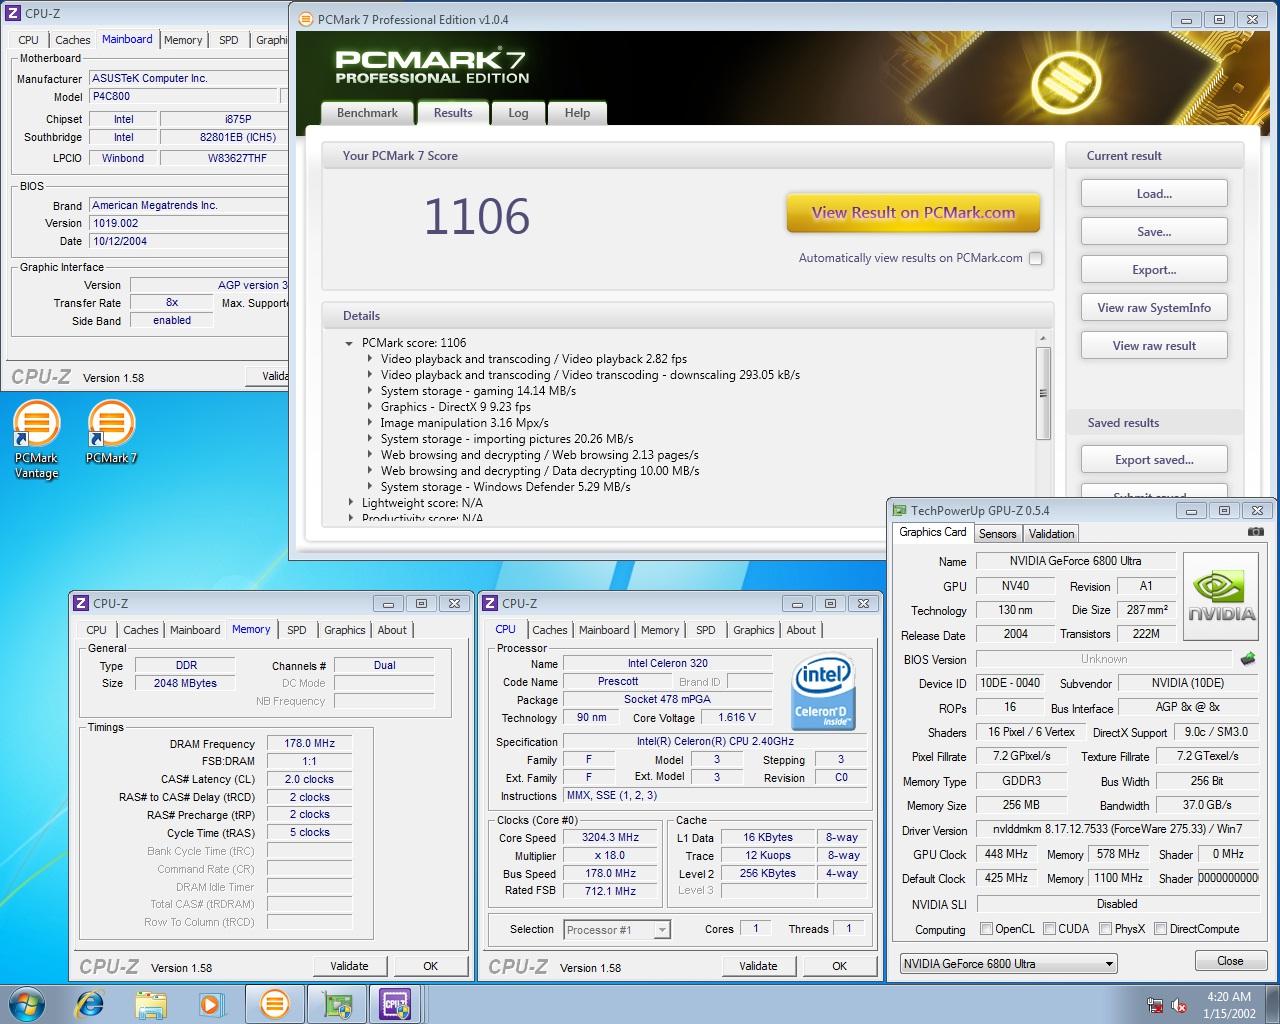Switch to CPU-Z taskbar button
1280x1024 pixels.
point(396,1004)
